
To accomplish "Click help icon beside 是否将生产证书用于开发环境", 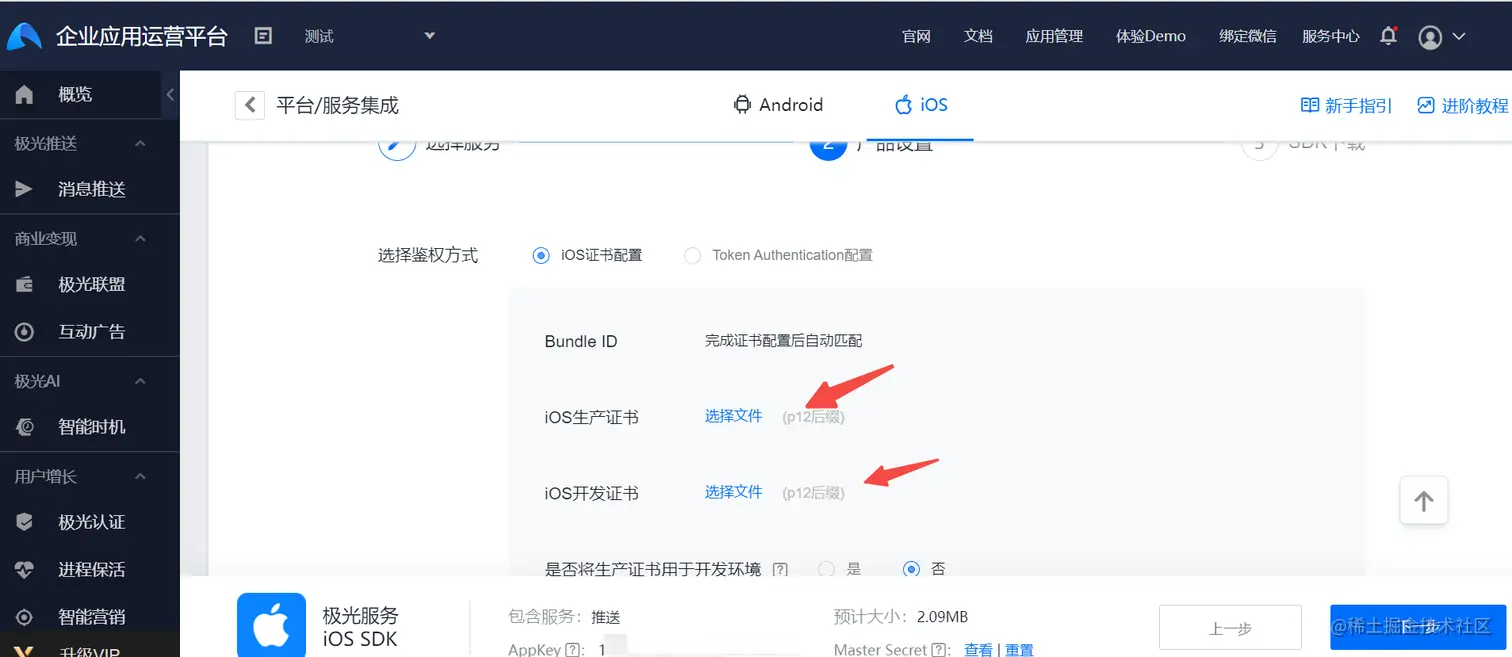I will [x=780, y=570].
